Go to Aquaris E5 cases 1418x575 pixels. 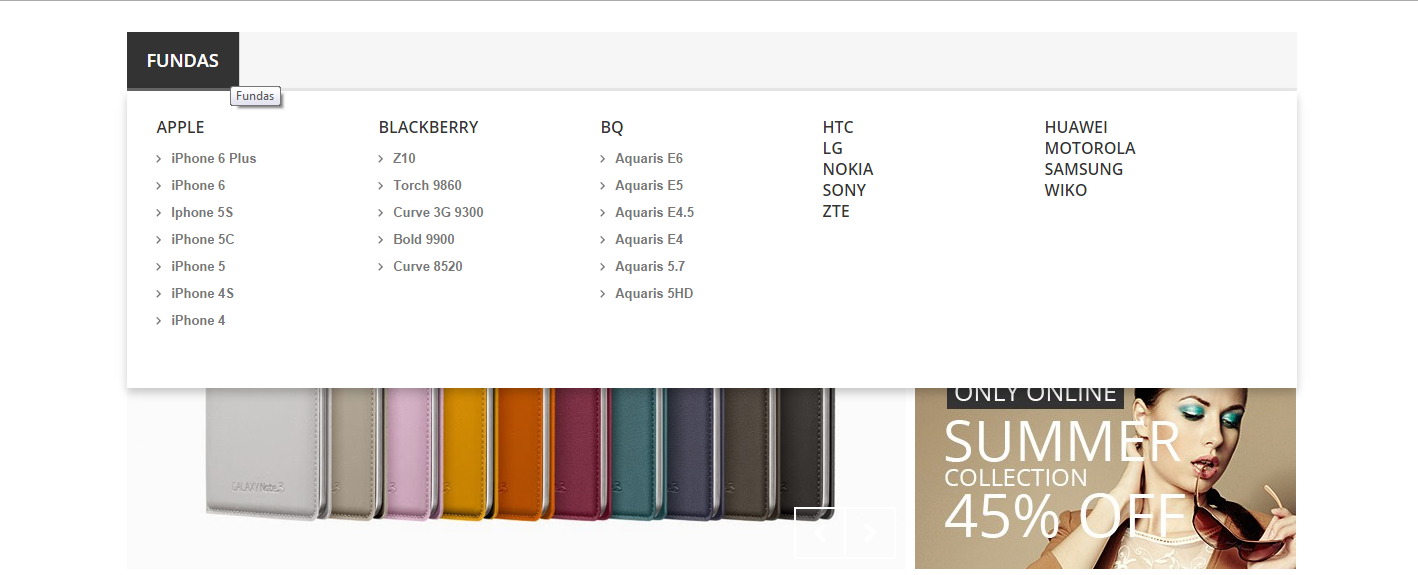[x=649, y=185]
